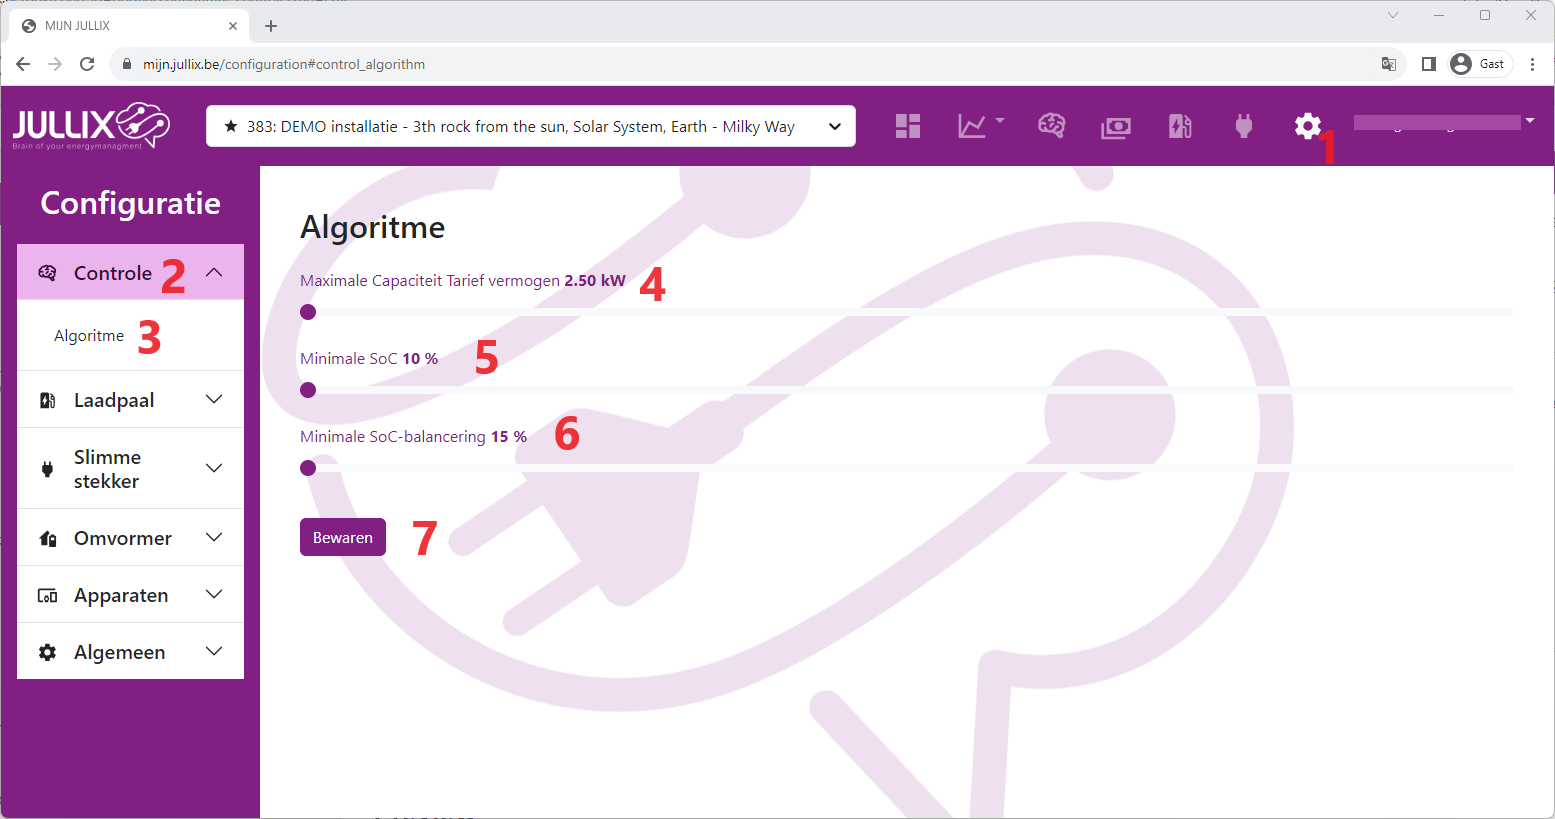Open the money tariff icon
Viewport: 1555px width, 819px height.
point(1115,127)
